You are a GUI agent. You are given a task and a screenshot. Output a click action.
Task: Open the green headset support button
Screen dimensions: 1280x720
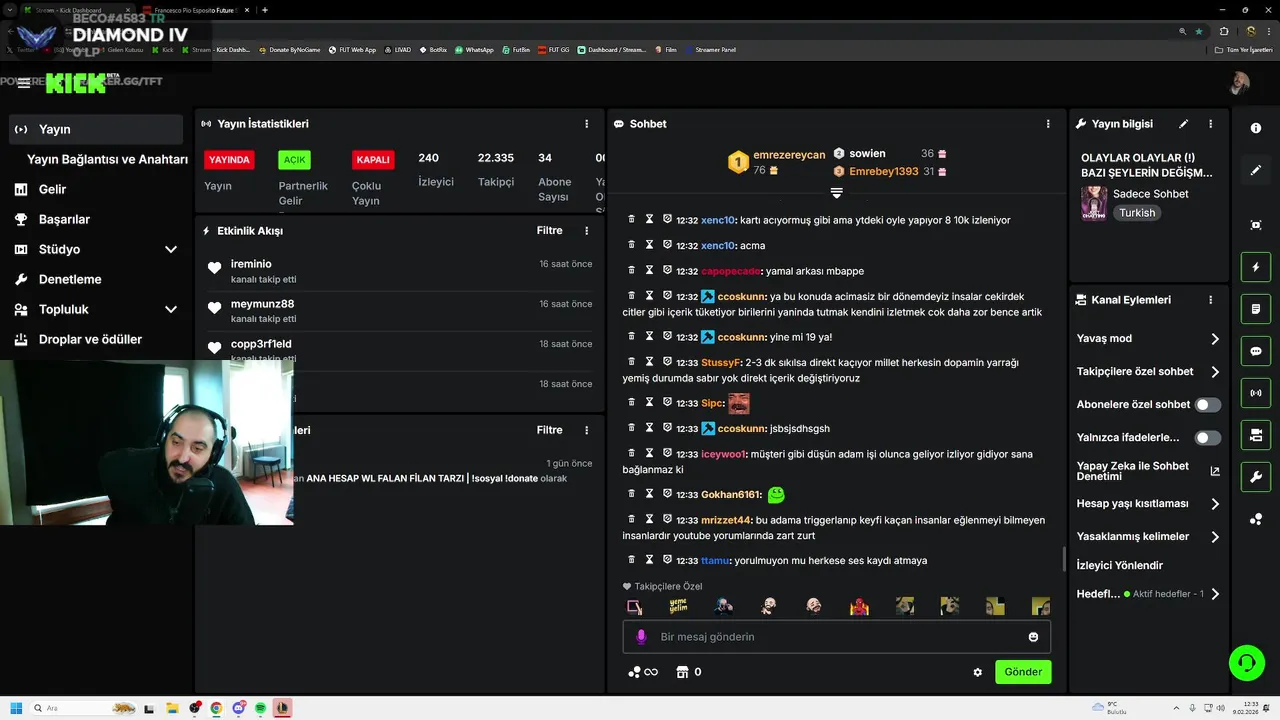point(1247,662)
